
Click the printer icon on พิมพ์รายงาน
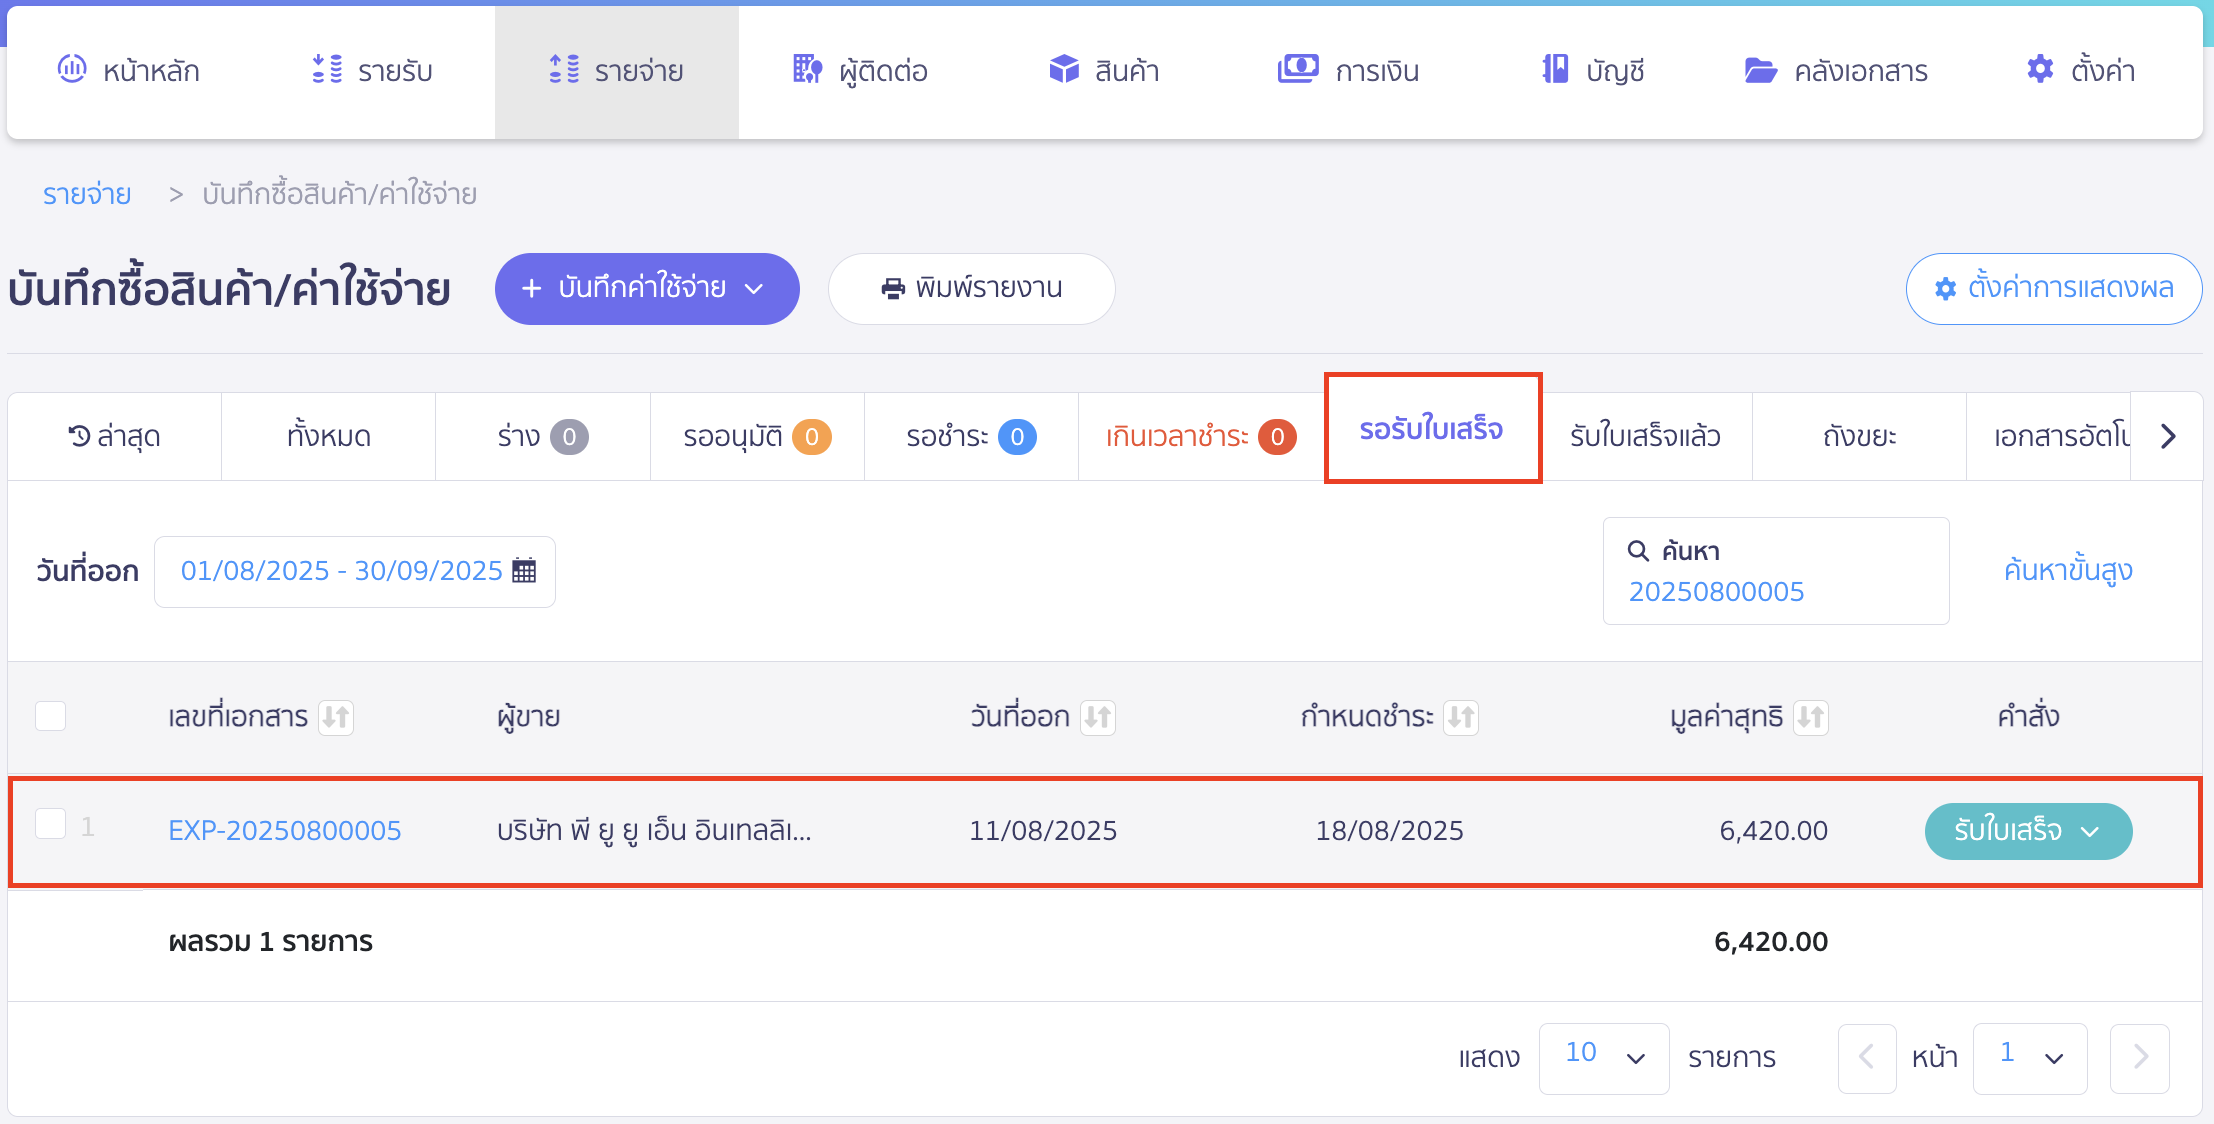[893, 288]
